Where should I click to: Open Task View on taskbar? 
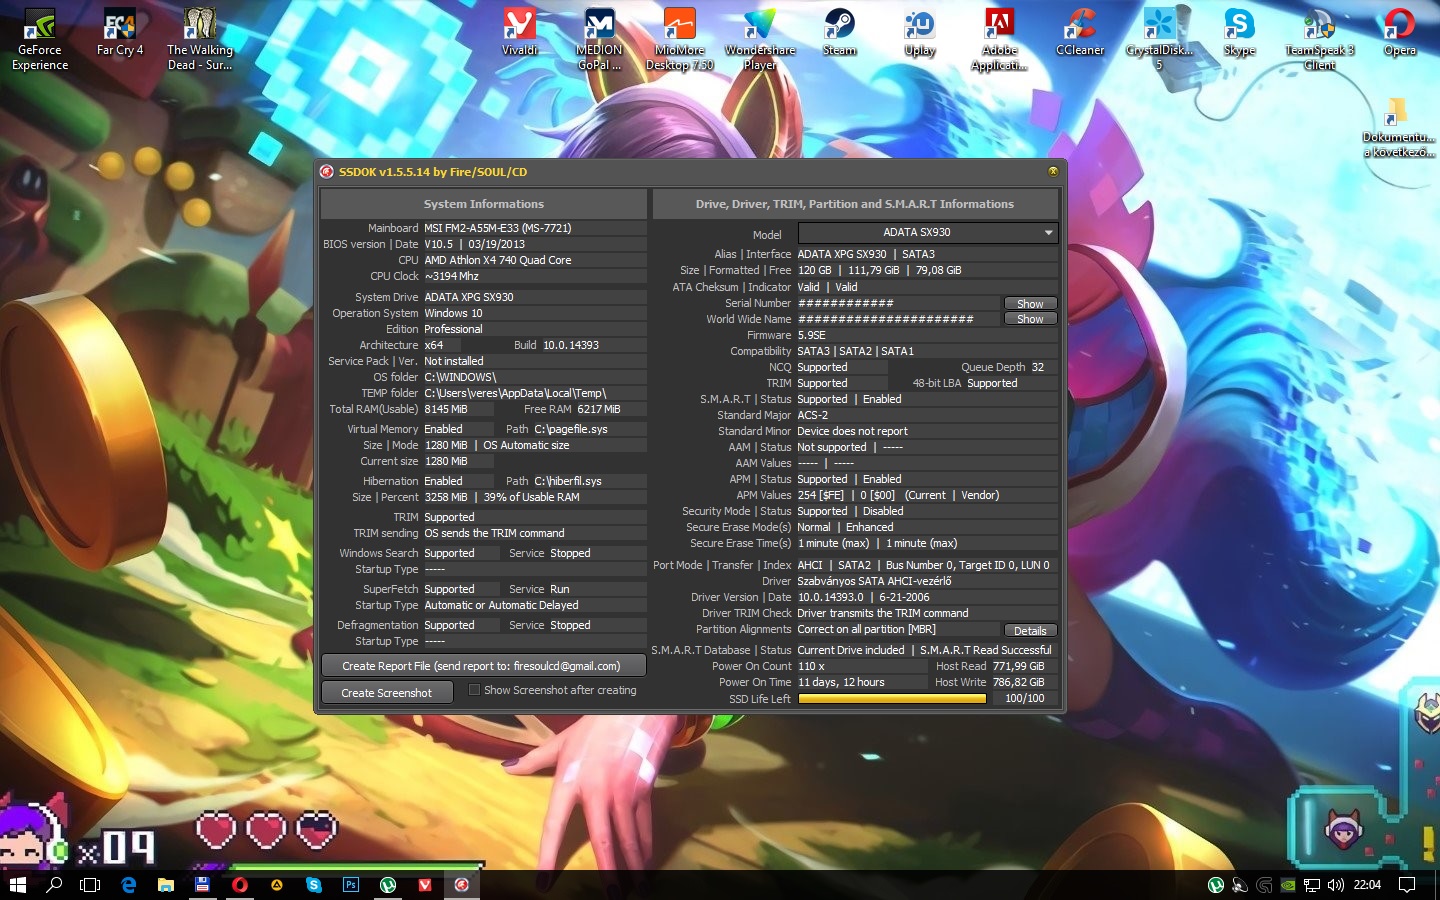pos(90,885)
